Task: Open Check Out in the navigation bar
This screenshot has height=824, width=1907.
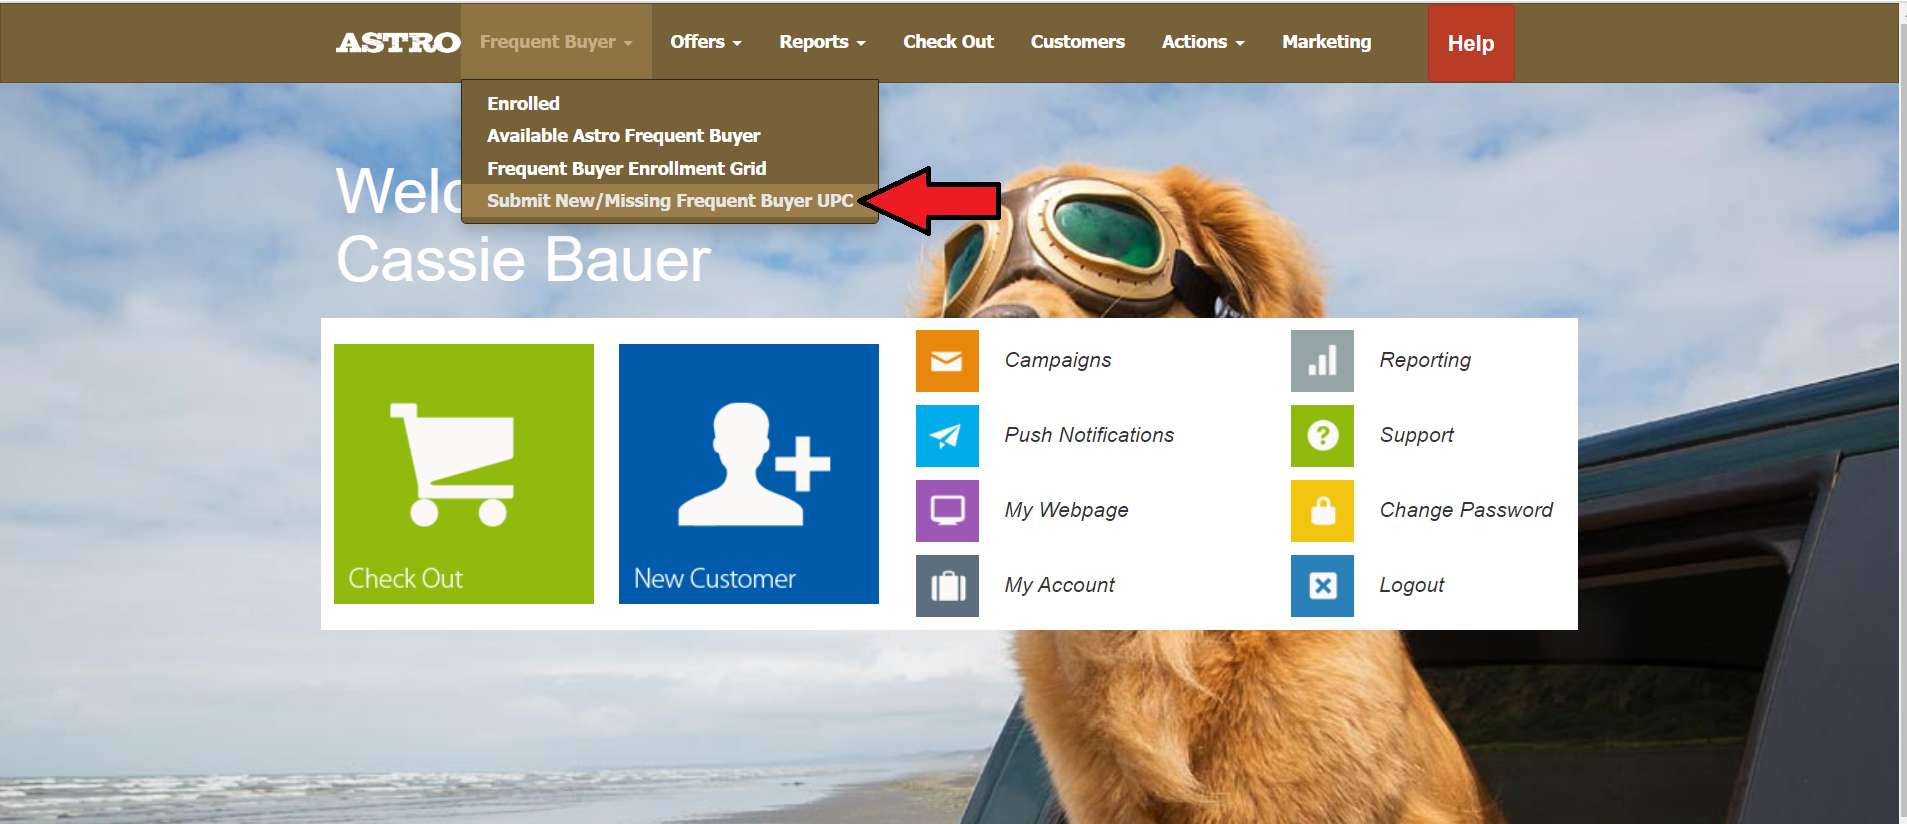Action: tap(948, 42)
